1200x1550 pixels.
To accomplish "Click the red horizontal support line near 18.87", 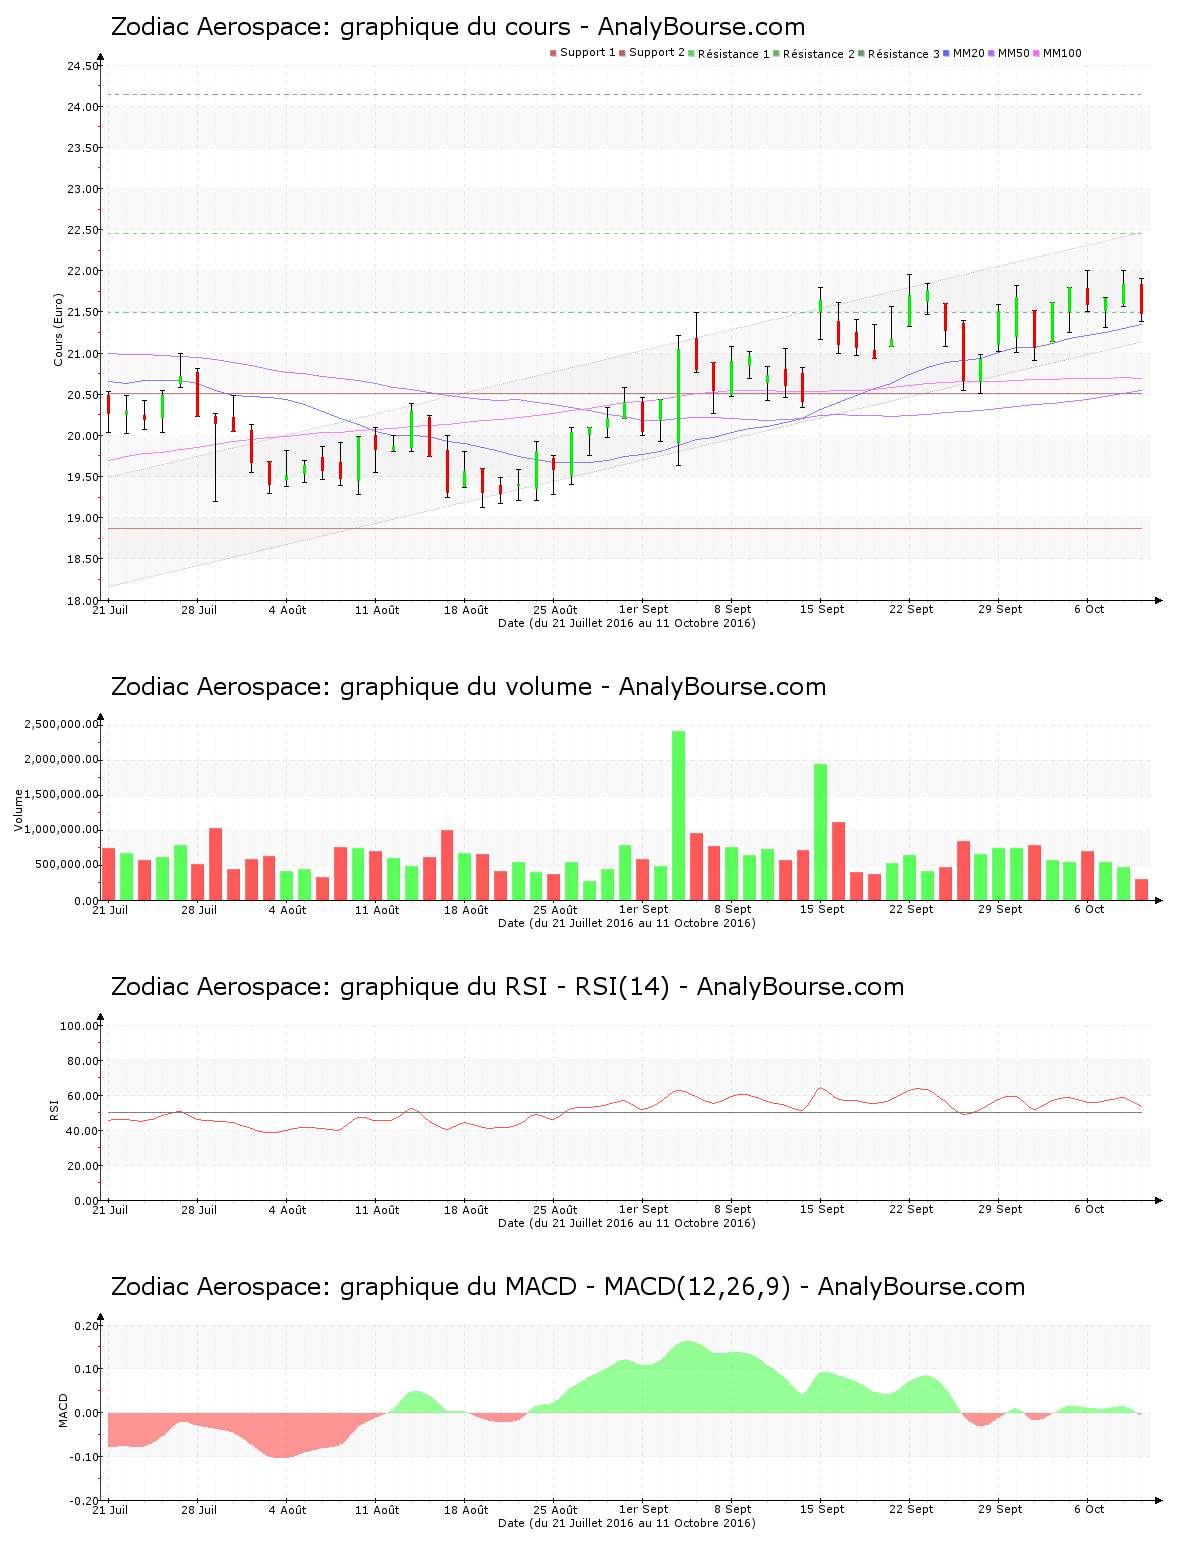I will [624, 528].
